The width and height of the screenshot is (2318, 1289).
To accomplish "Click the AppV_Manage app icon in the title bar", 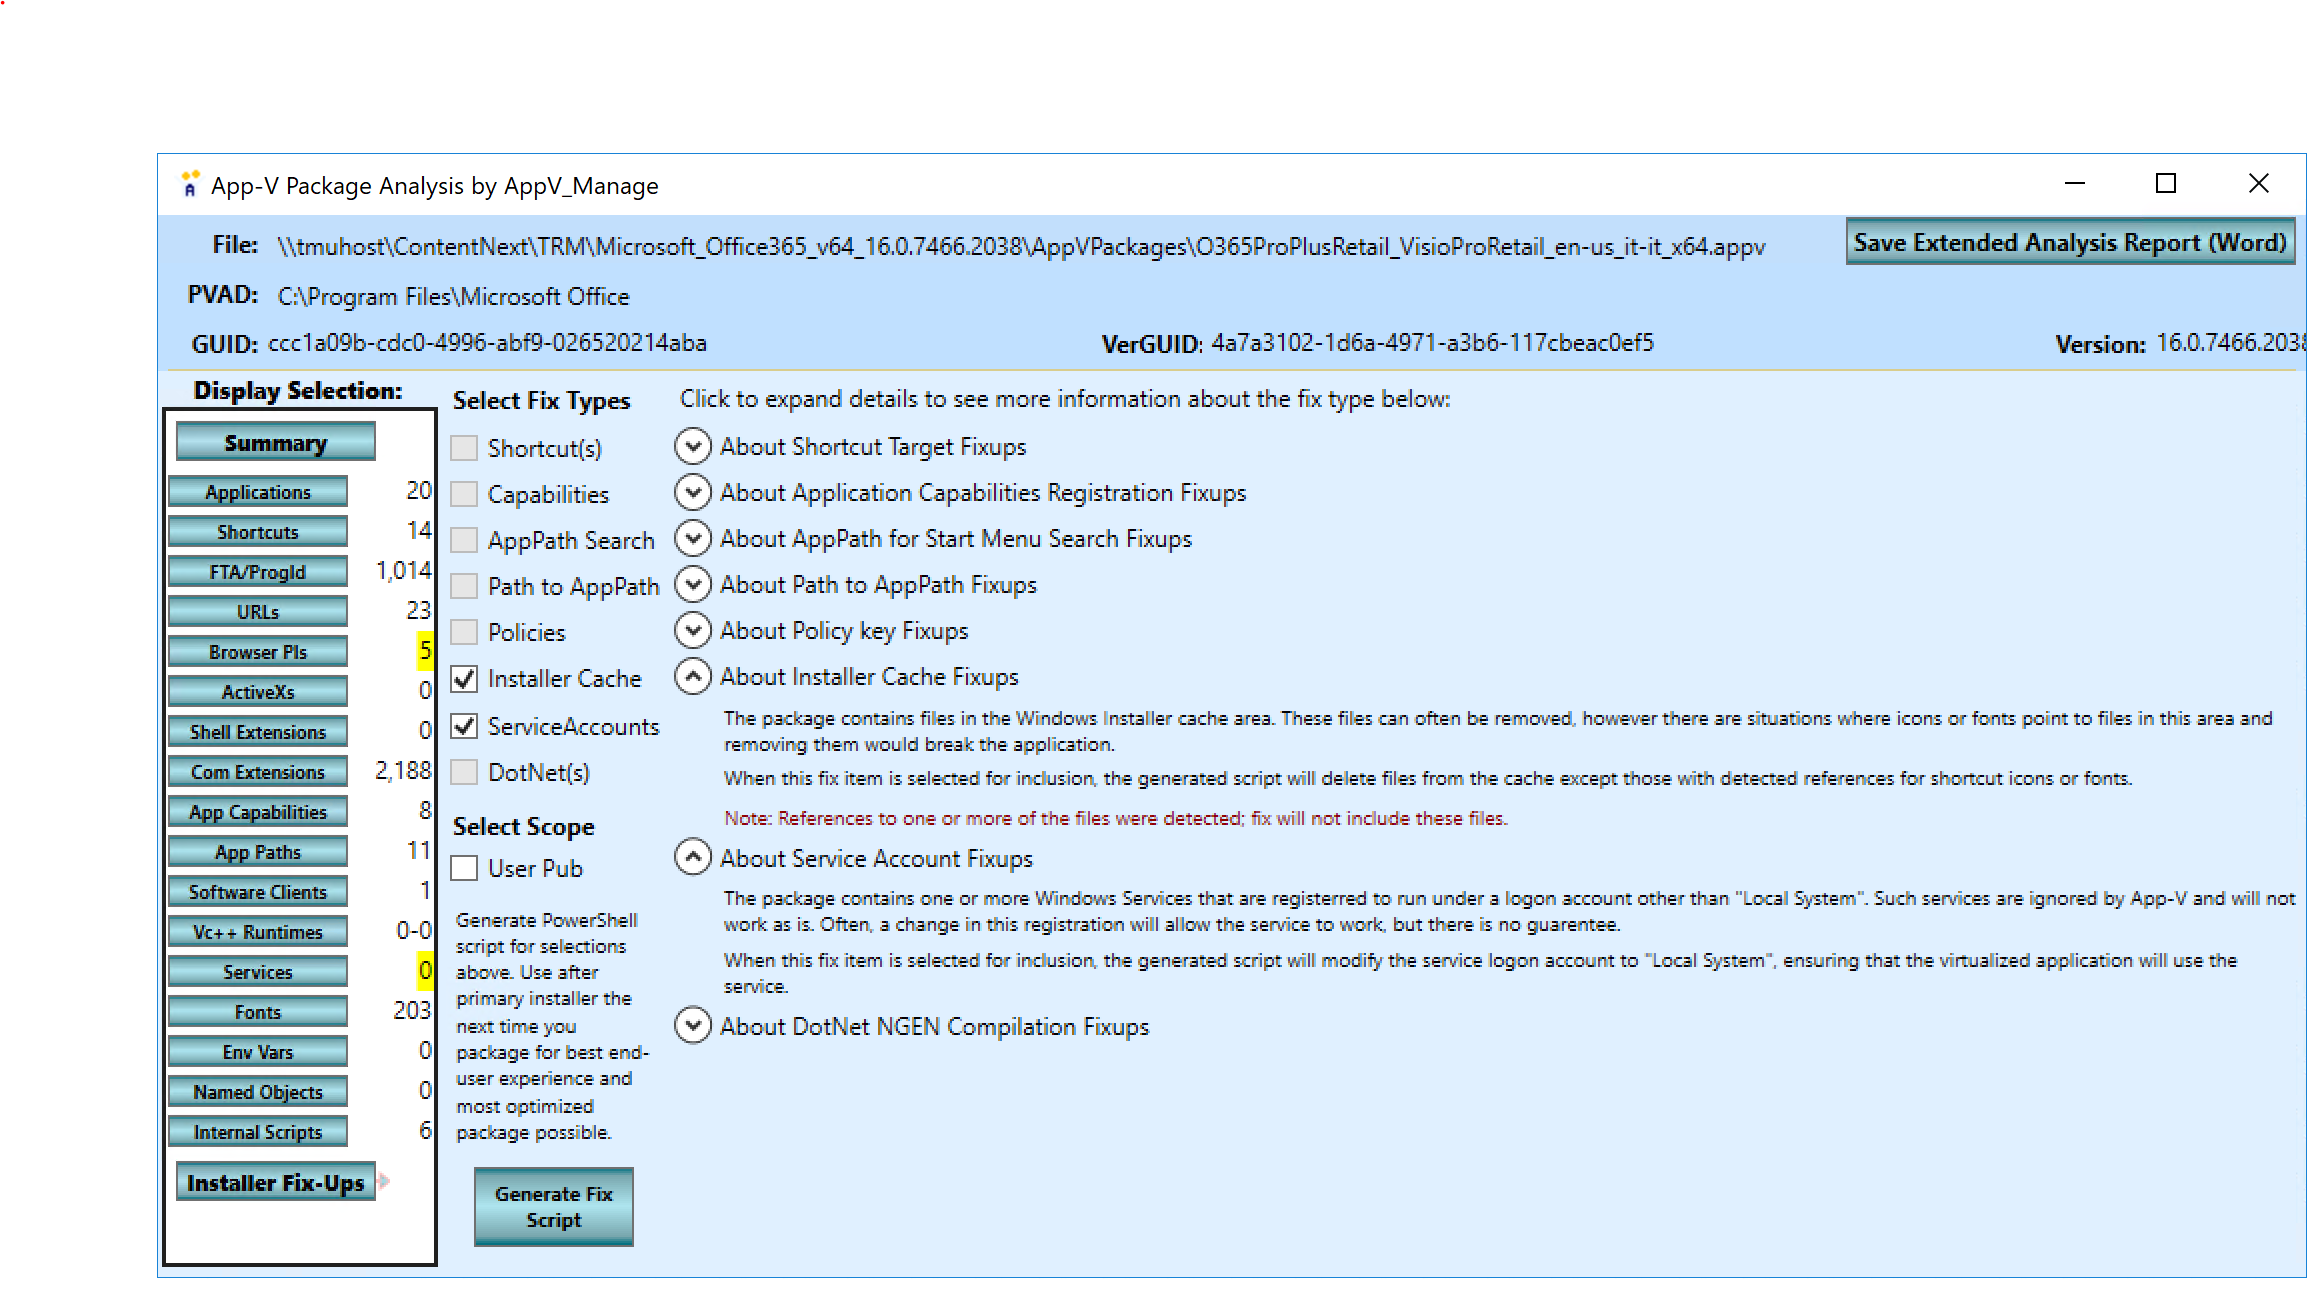I will [190, 184].
